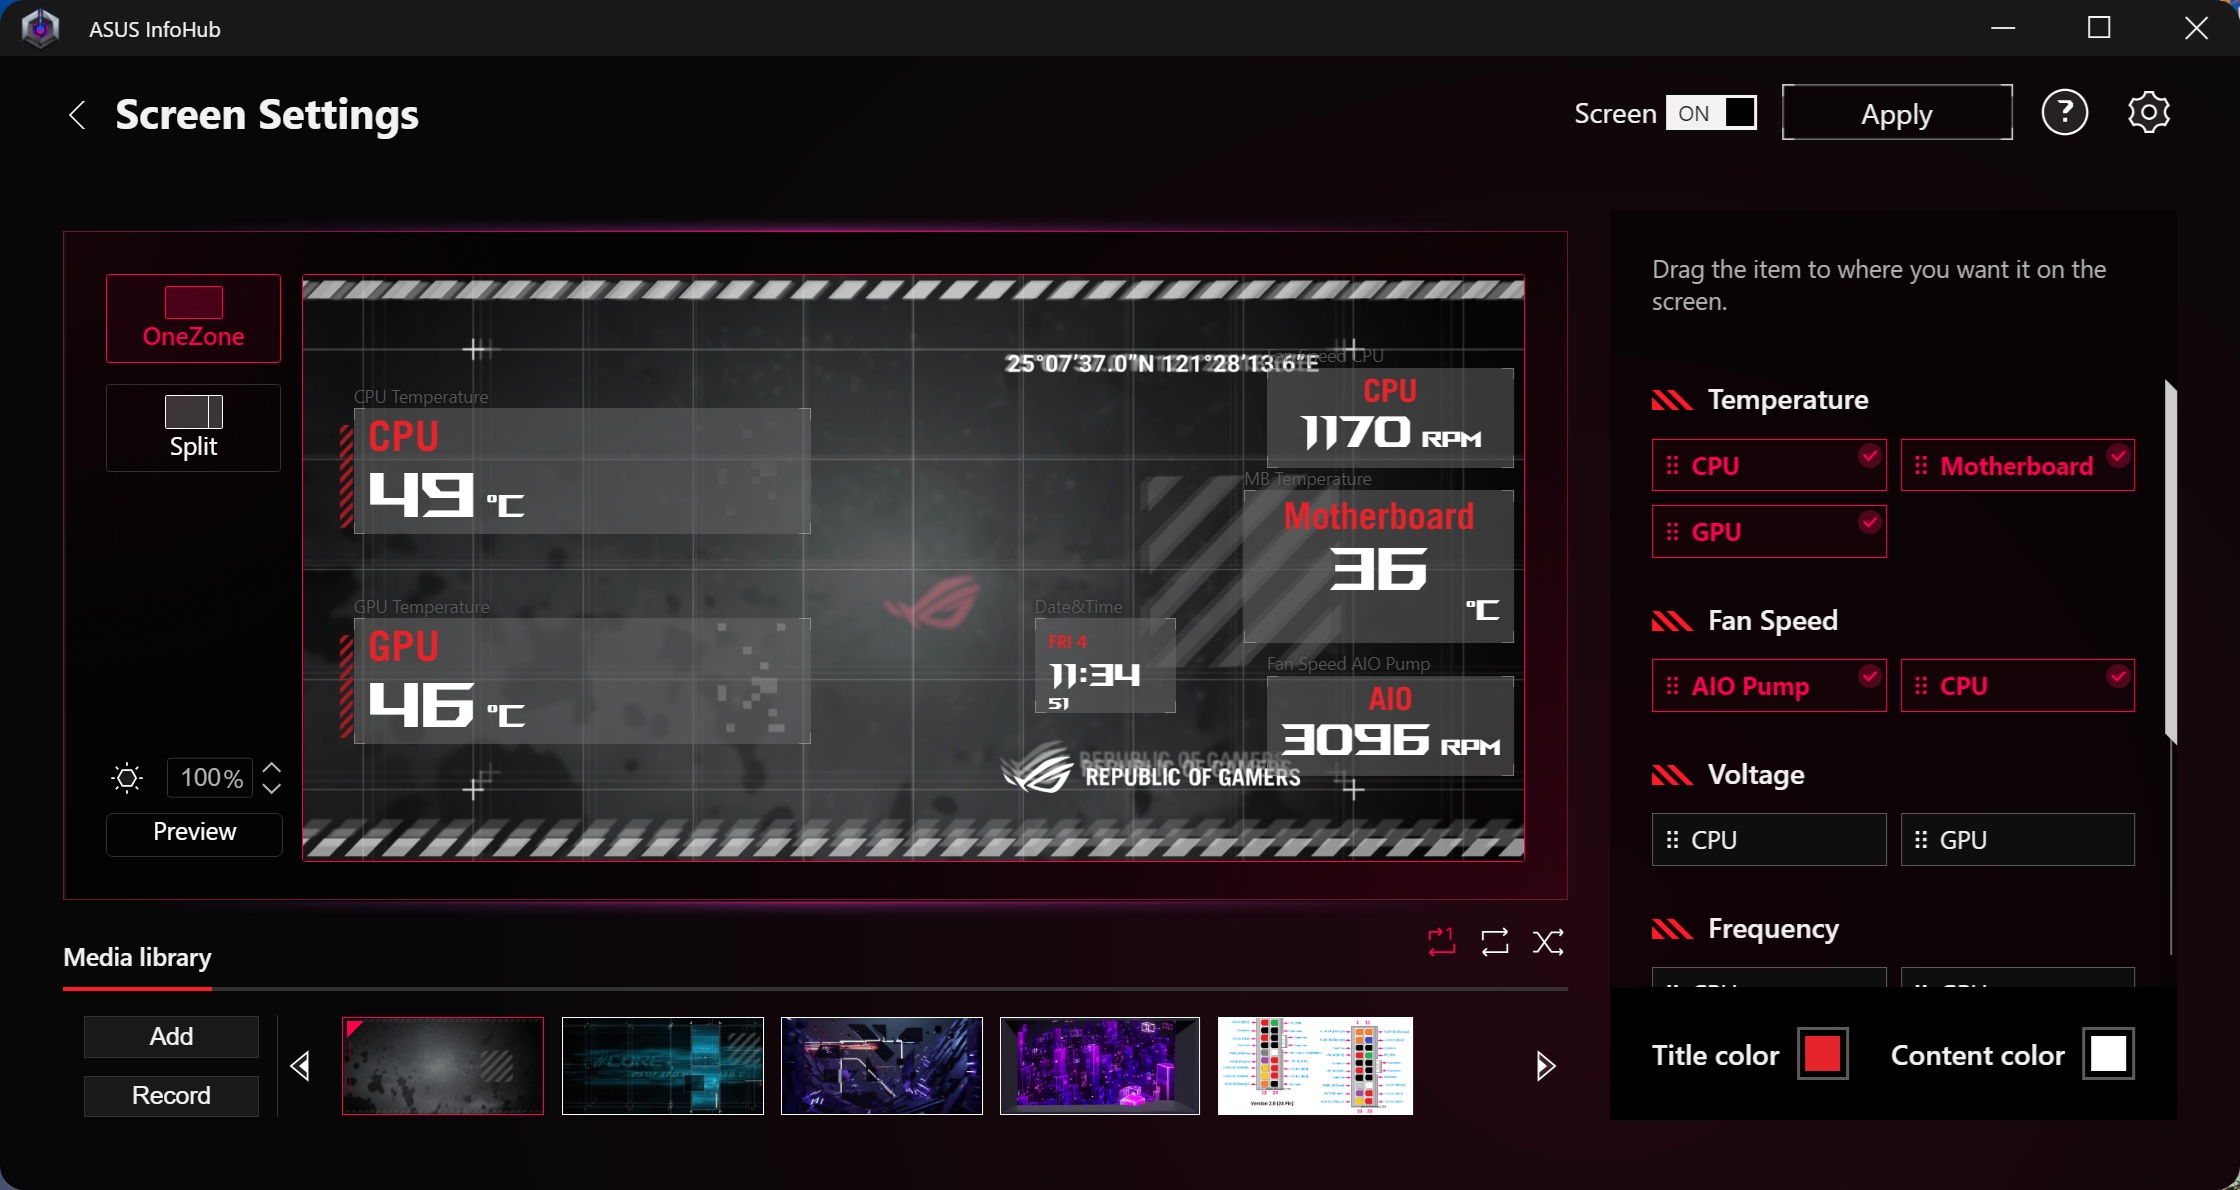Open the help question mark icon

(2064, 113)
